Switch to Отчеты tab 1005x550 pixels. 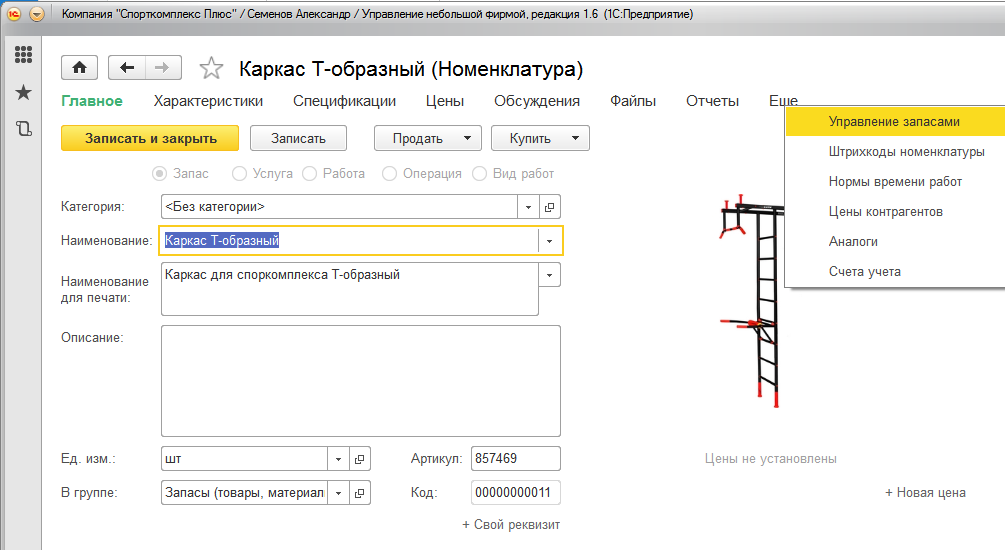pyautogui.click(x=712, y=101)
